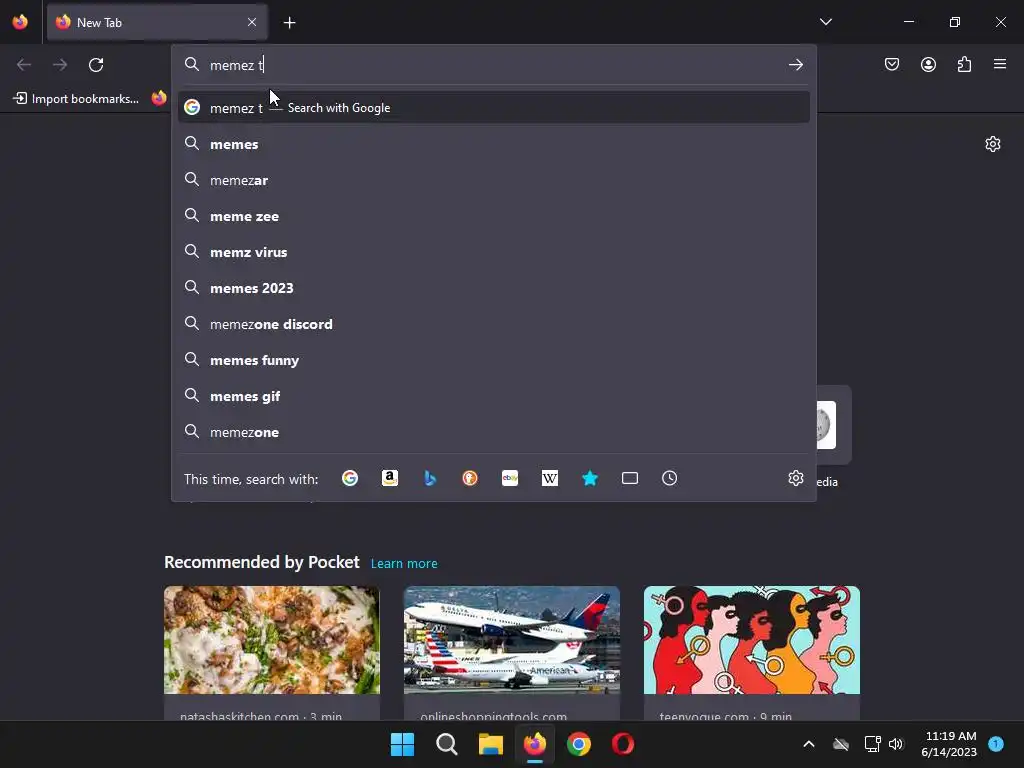Screen dimensions: 1024x768
Task: Pick 'memes gif' suggestion
Action: point(494,396)
